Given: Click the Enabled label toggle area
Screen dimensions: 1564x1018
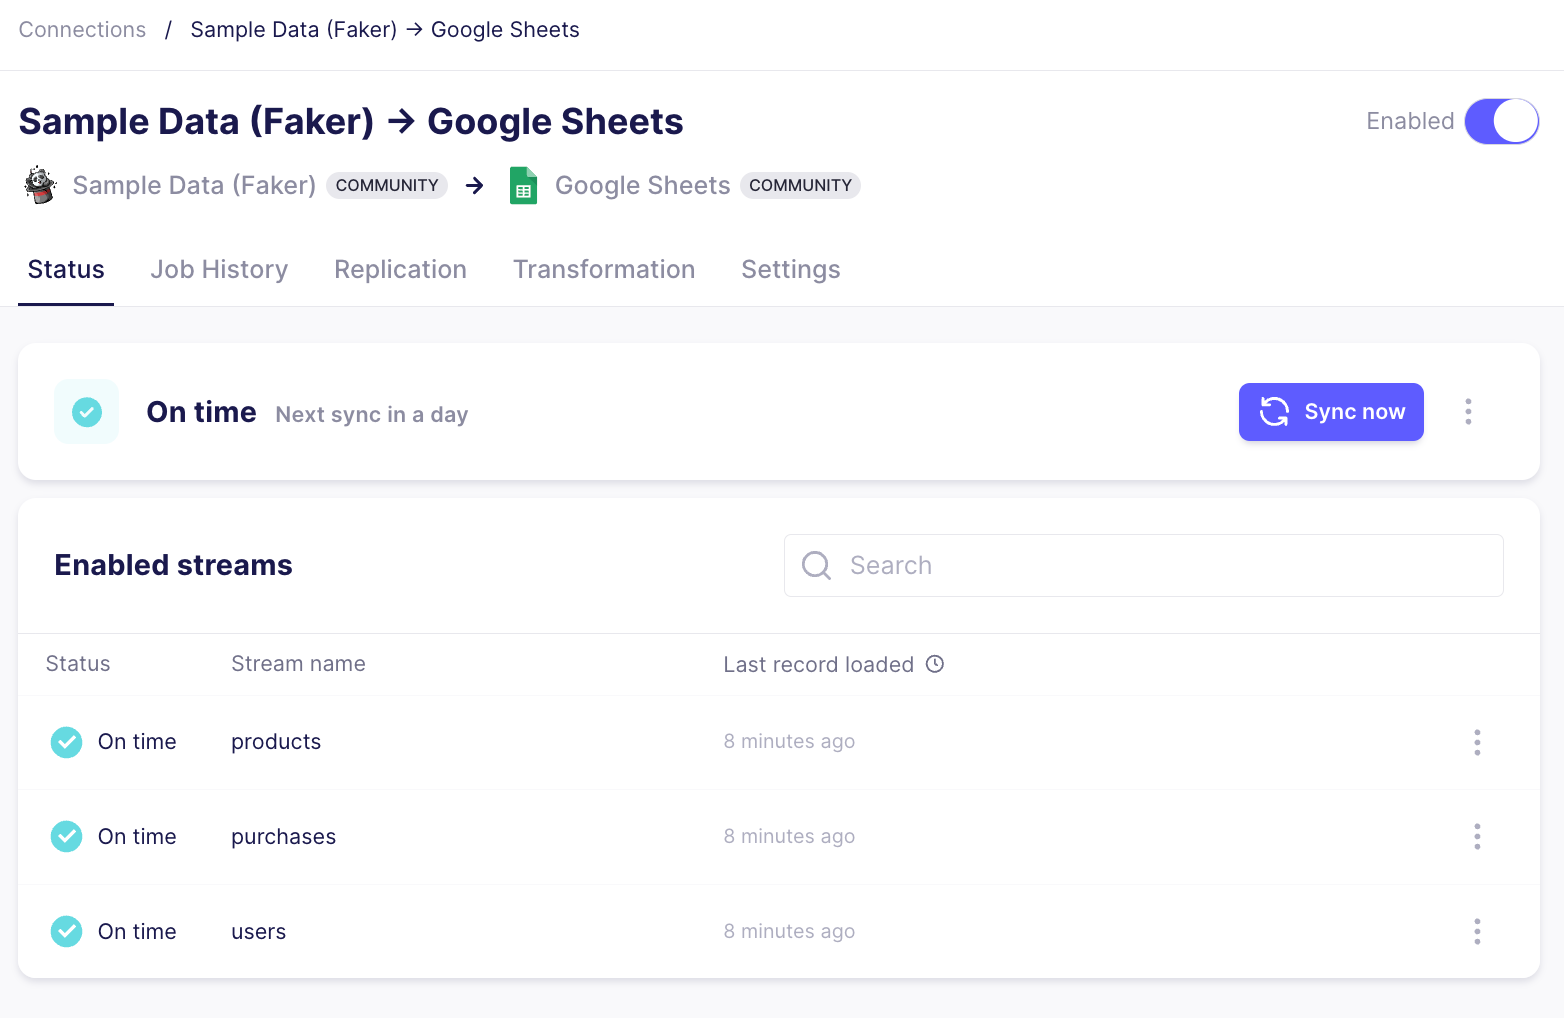Looking at the screenshot, I should tap(1410, 121).
